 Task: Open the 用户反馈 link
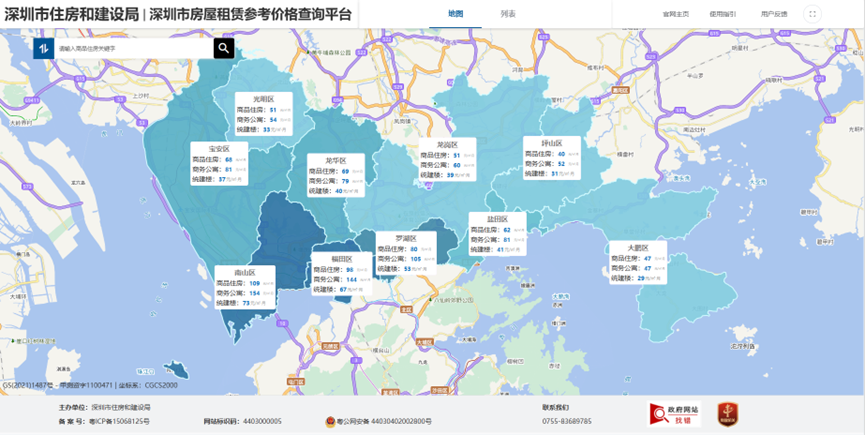tap(773, 14)
